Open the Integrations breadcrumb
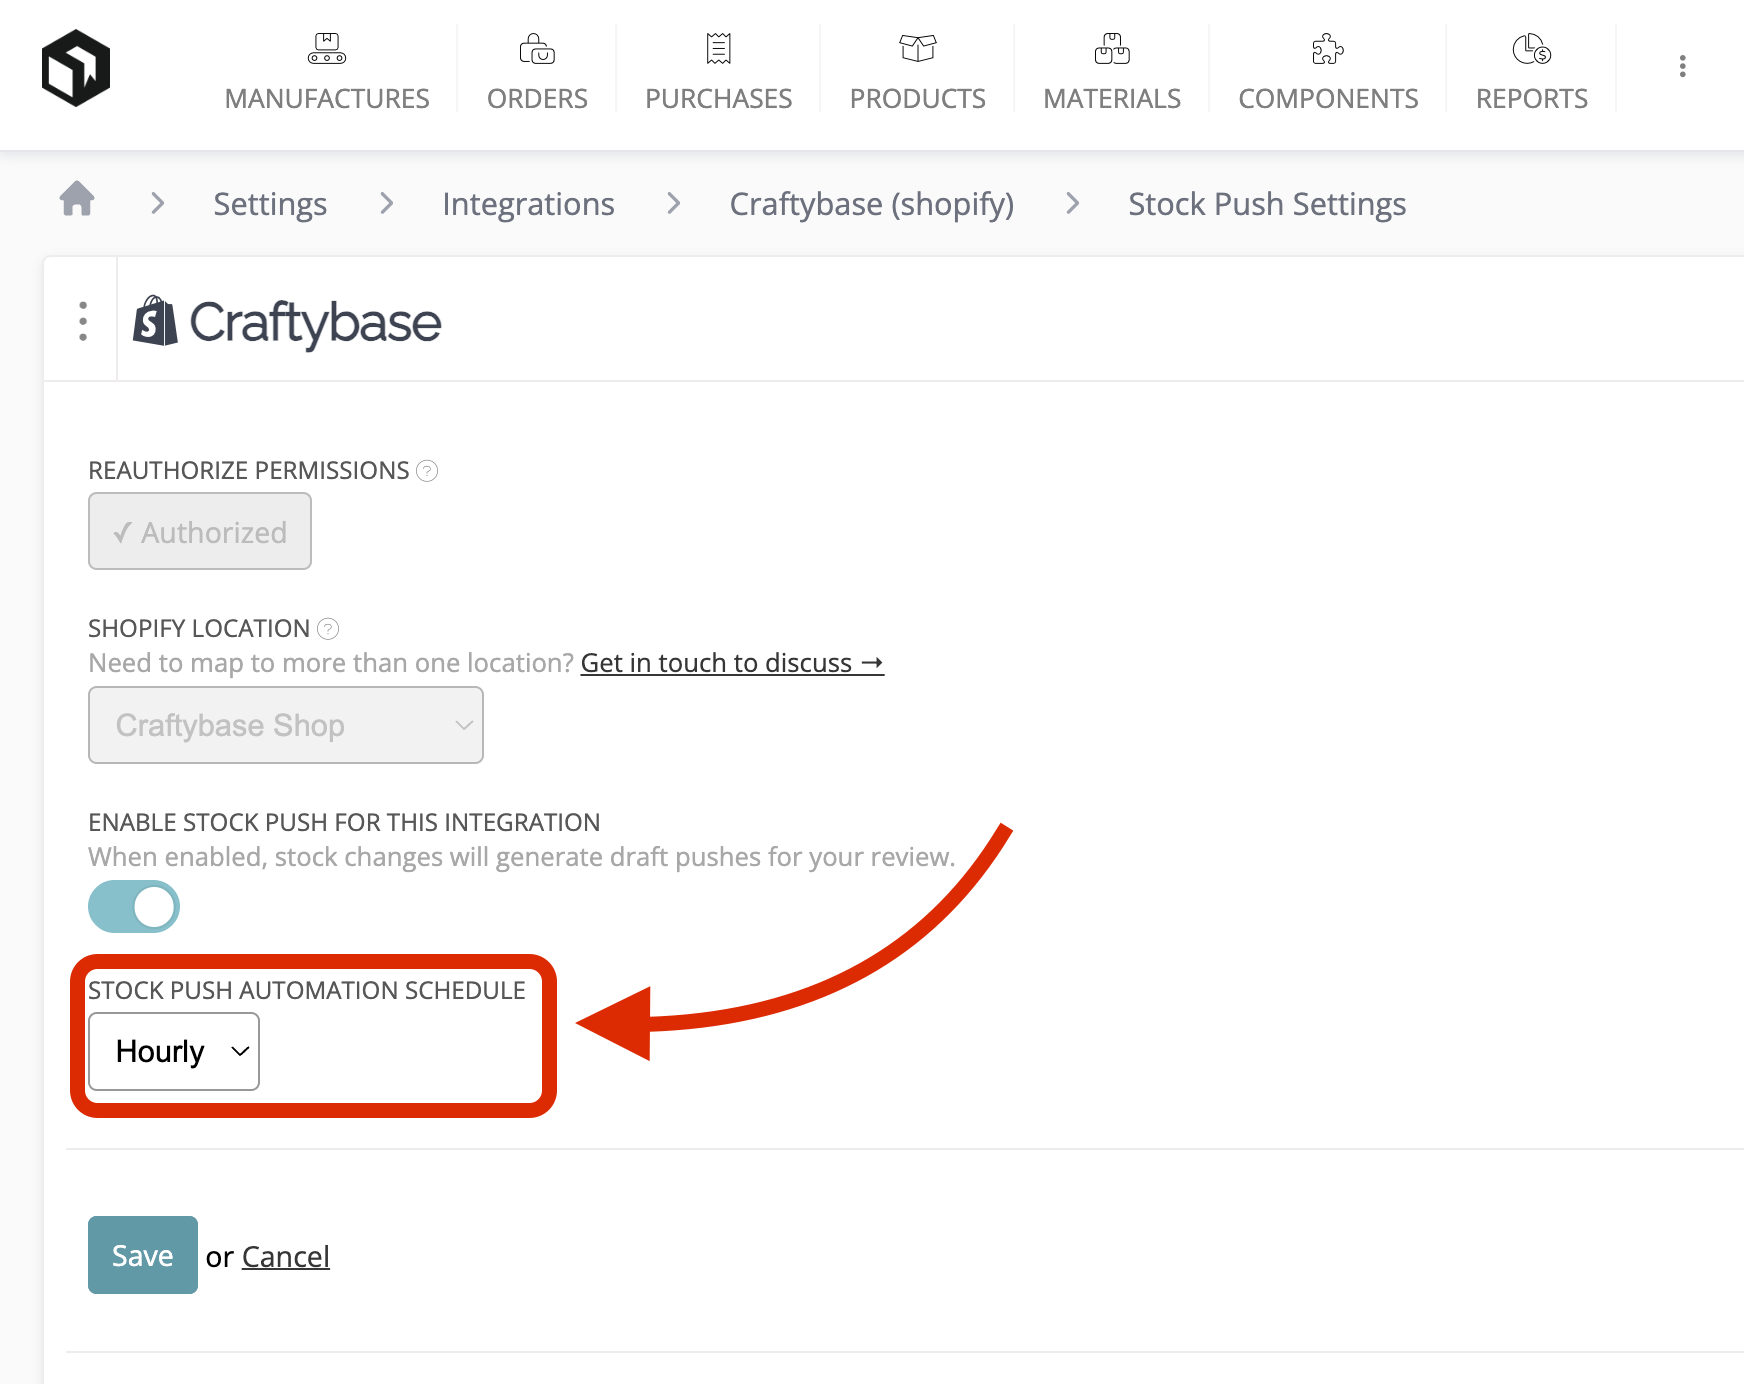This screenshot has height=1384, width=1744. [528, 204]
